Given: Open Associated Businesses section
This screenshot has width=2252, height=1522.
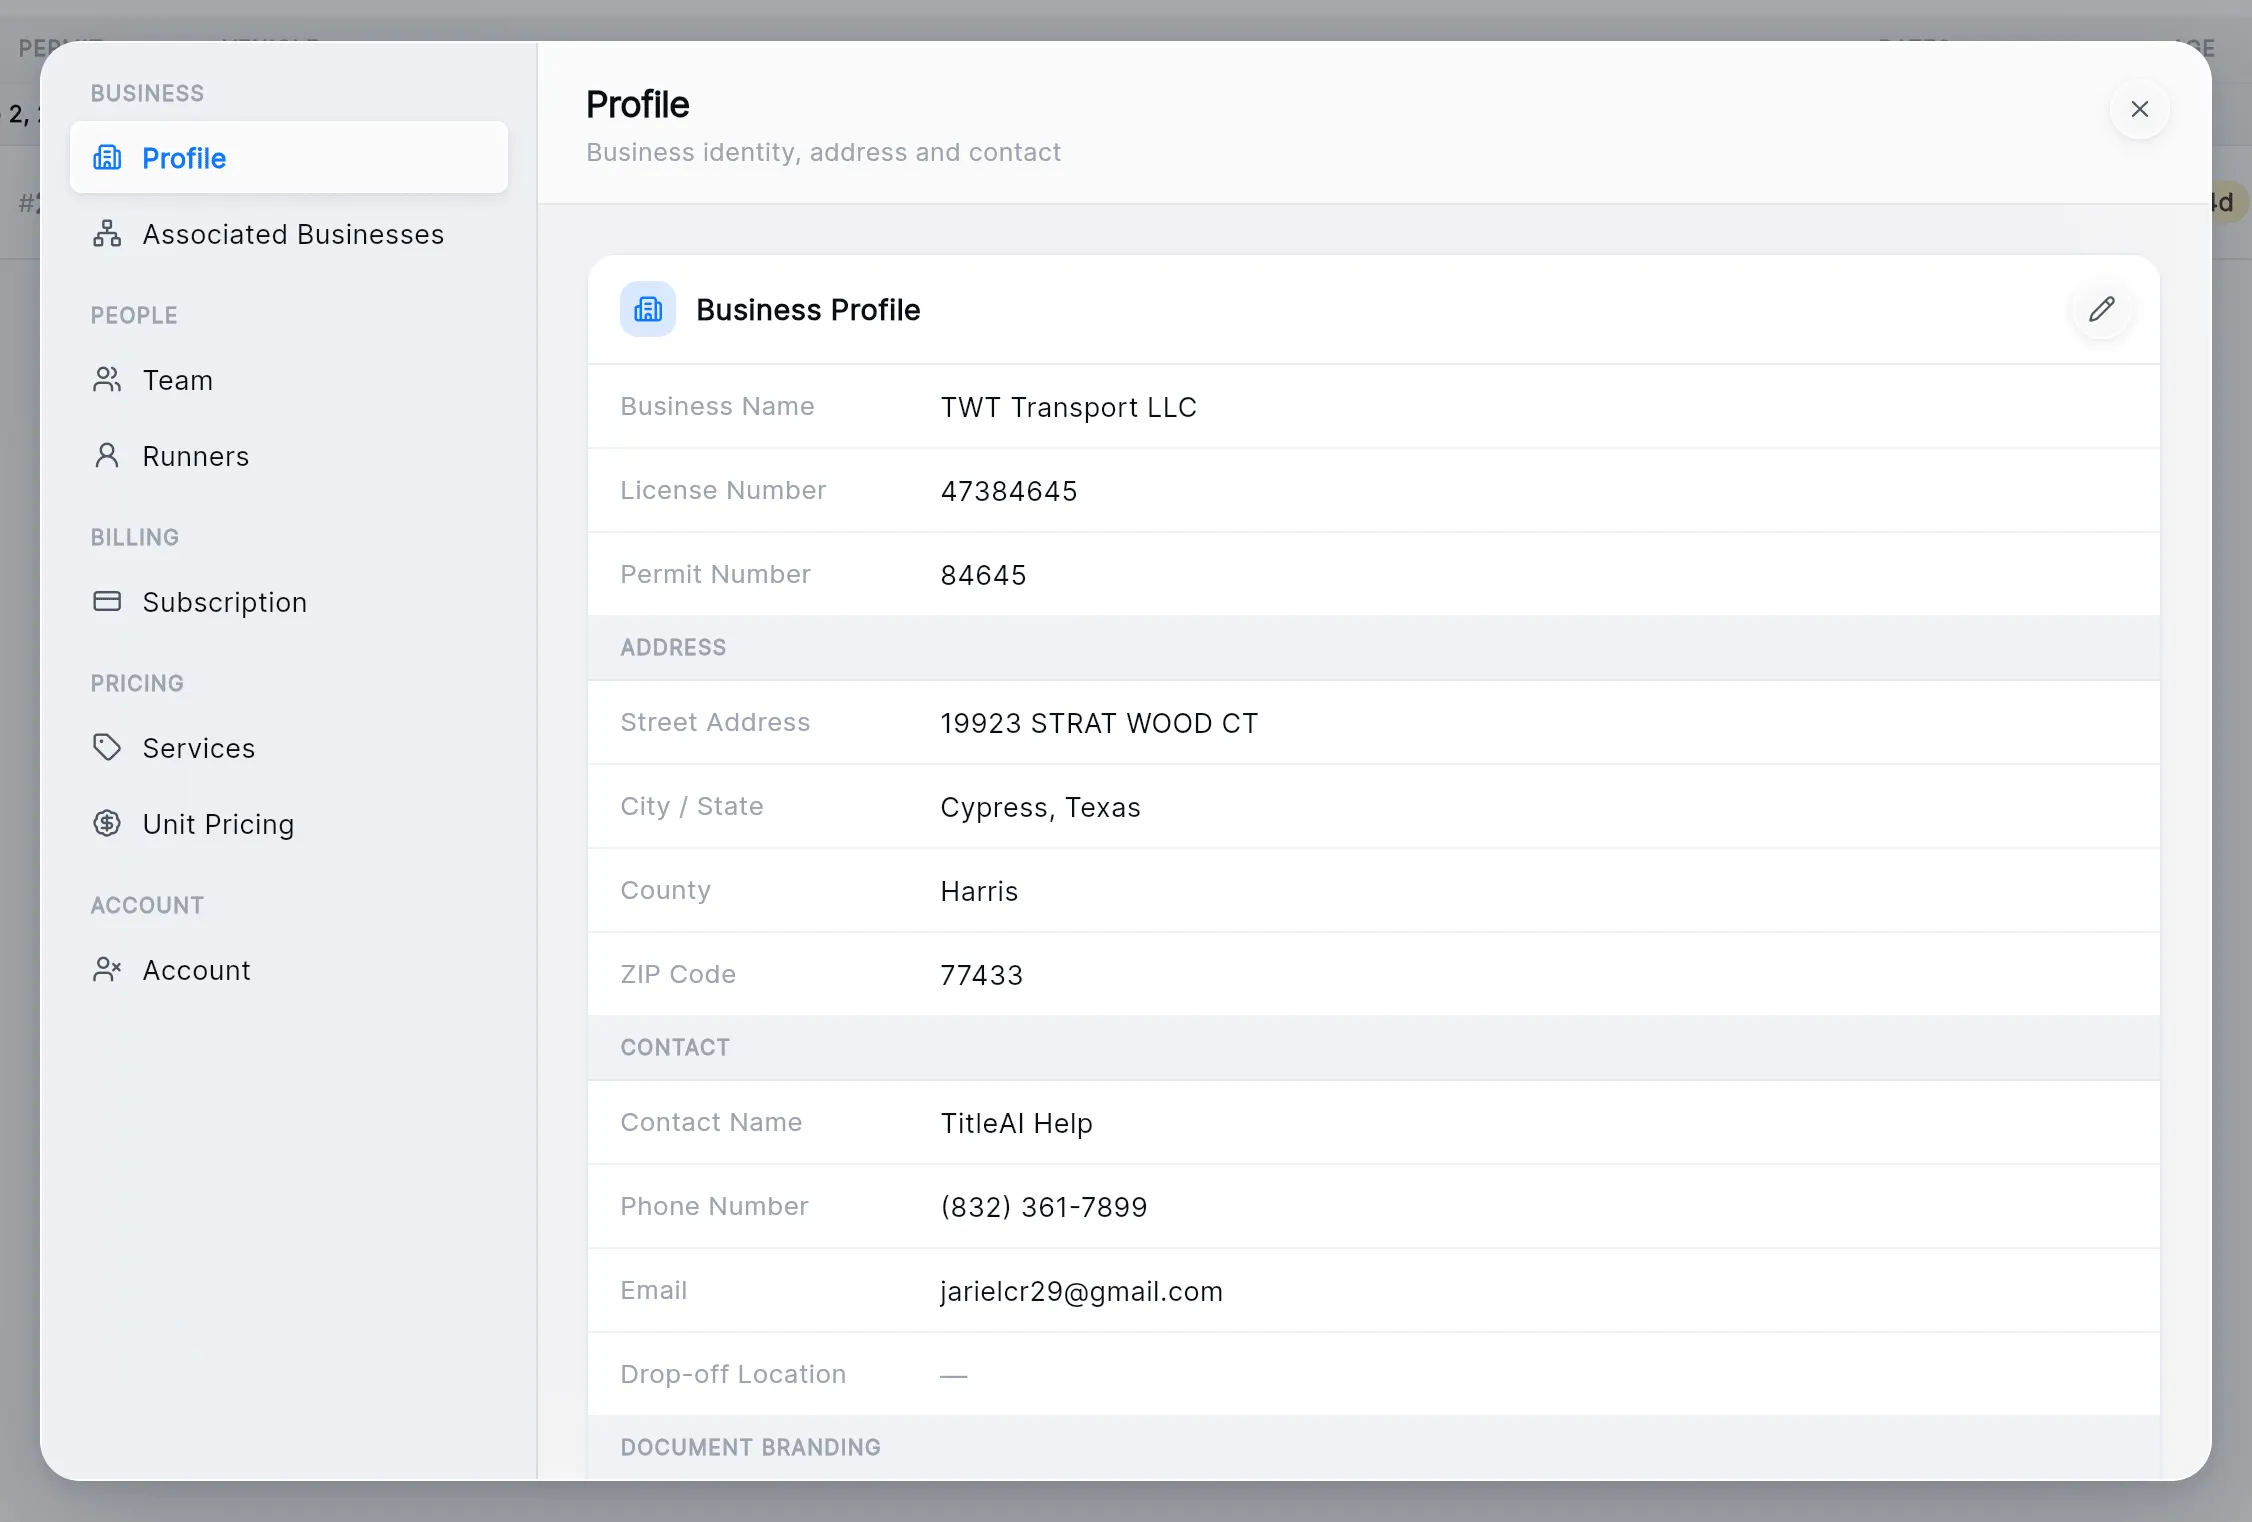Looking at the screenshot, I should click(x=289, y=234).
